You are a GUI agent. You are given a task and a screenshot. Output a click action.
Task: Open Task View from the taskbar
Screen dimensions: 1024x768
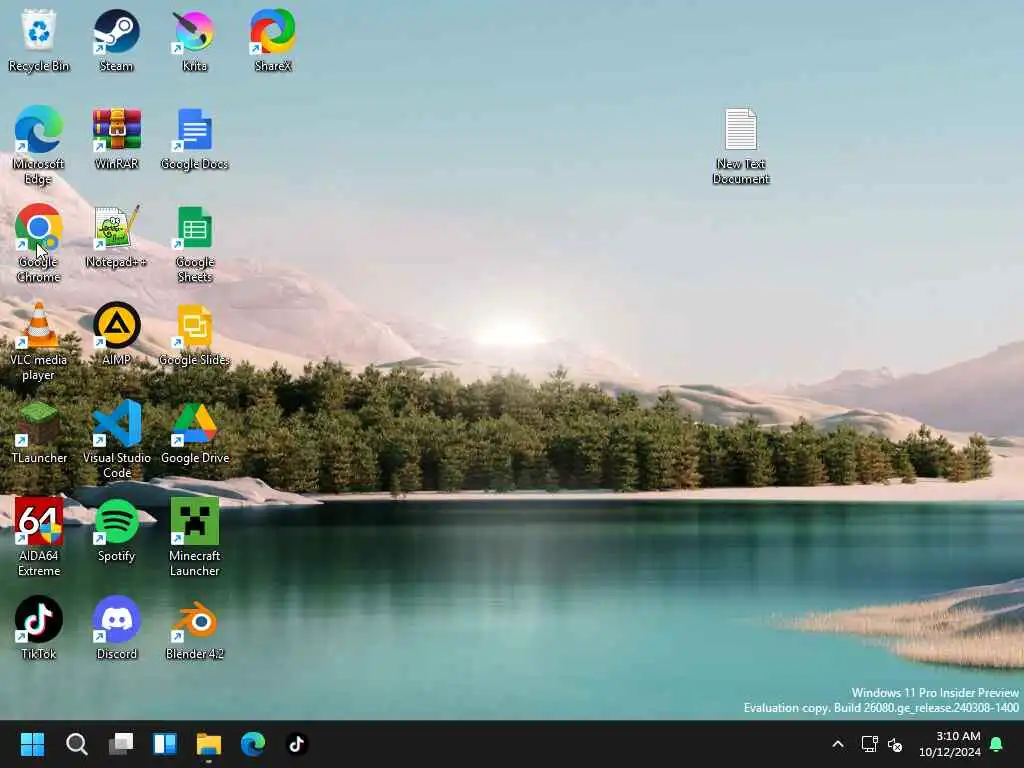121,744
